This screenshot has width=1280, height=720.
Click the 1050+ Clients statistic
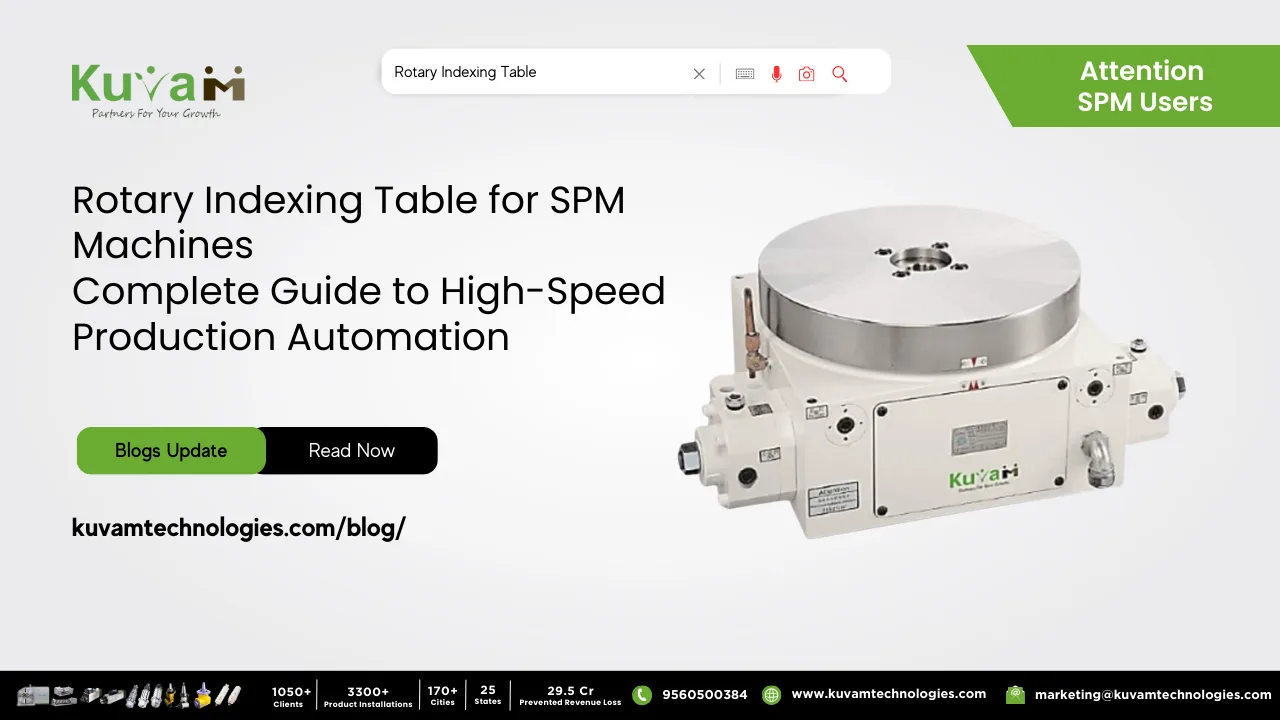point(291,696)
